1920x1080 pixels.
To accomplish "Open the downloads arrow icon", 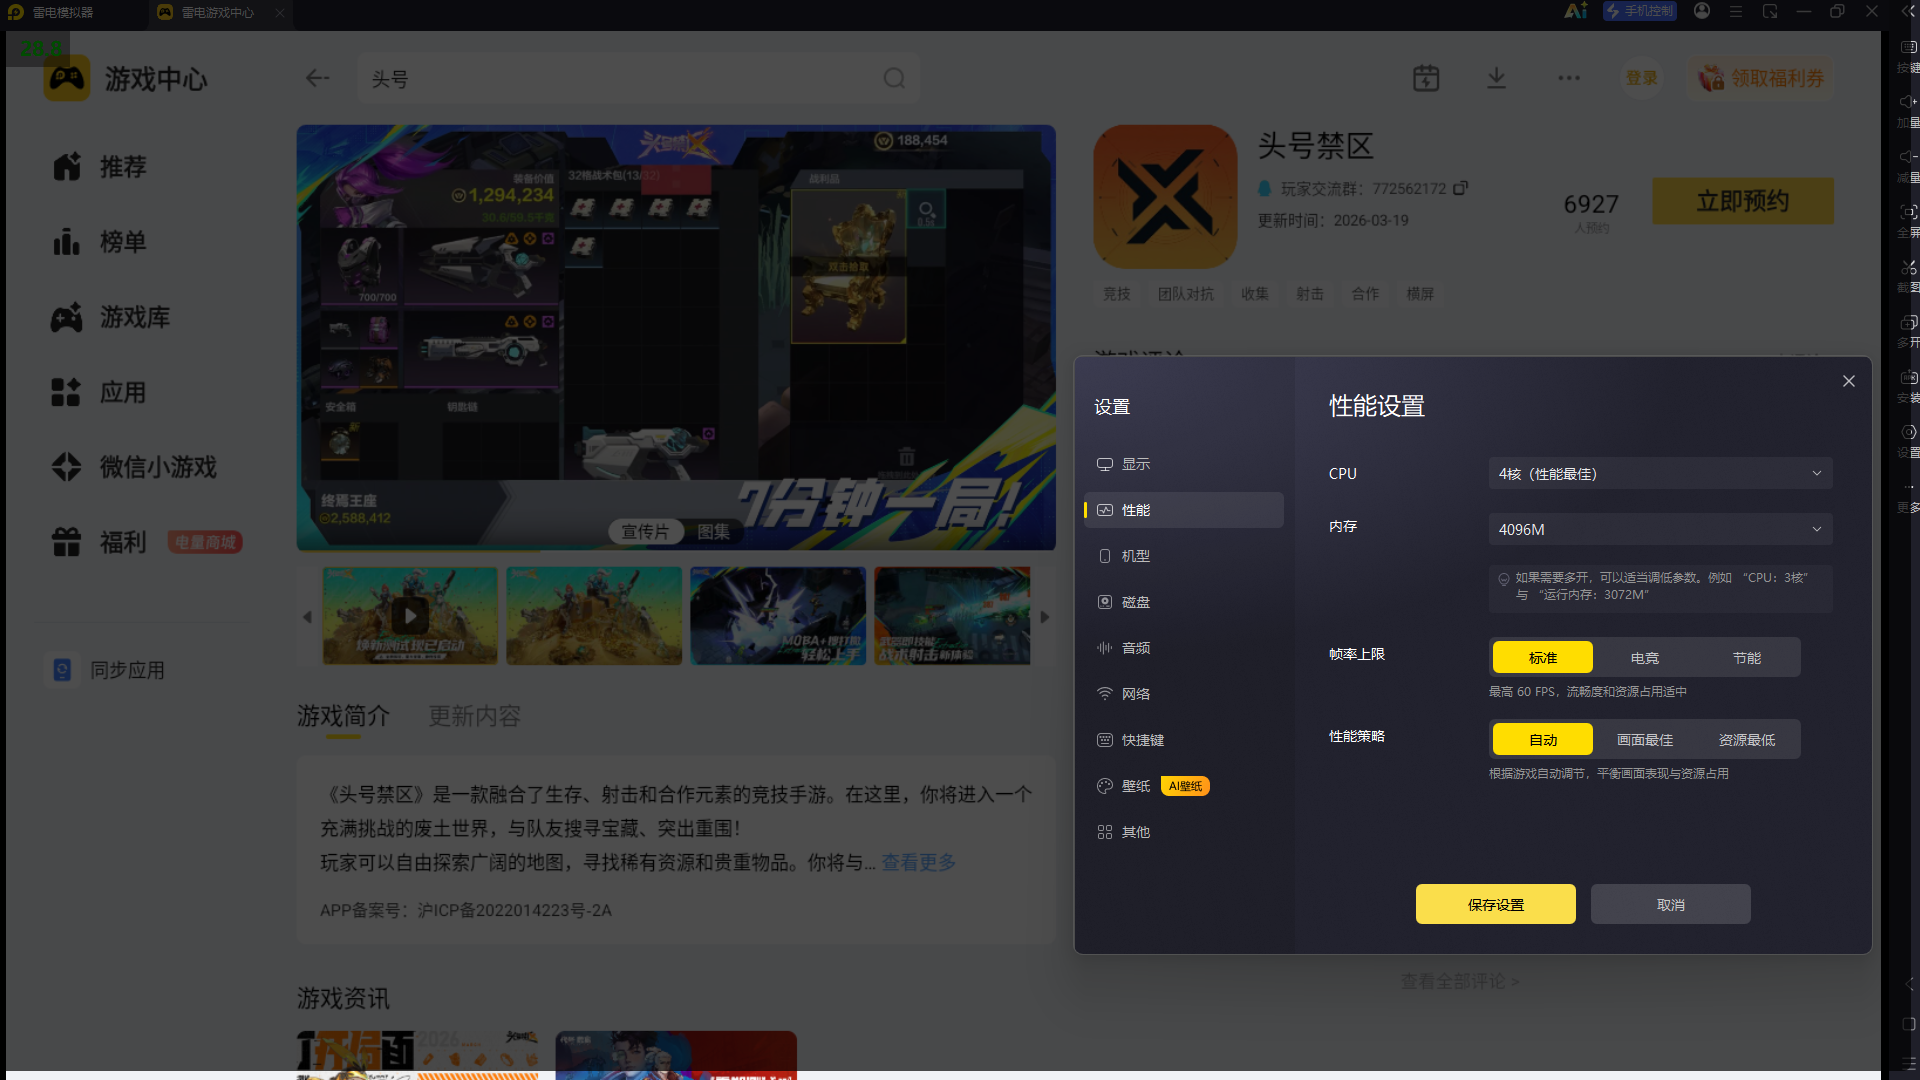I will (x=1496, y=78).
